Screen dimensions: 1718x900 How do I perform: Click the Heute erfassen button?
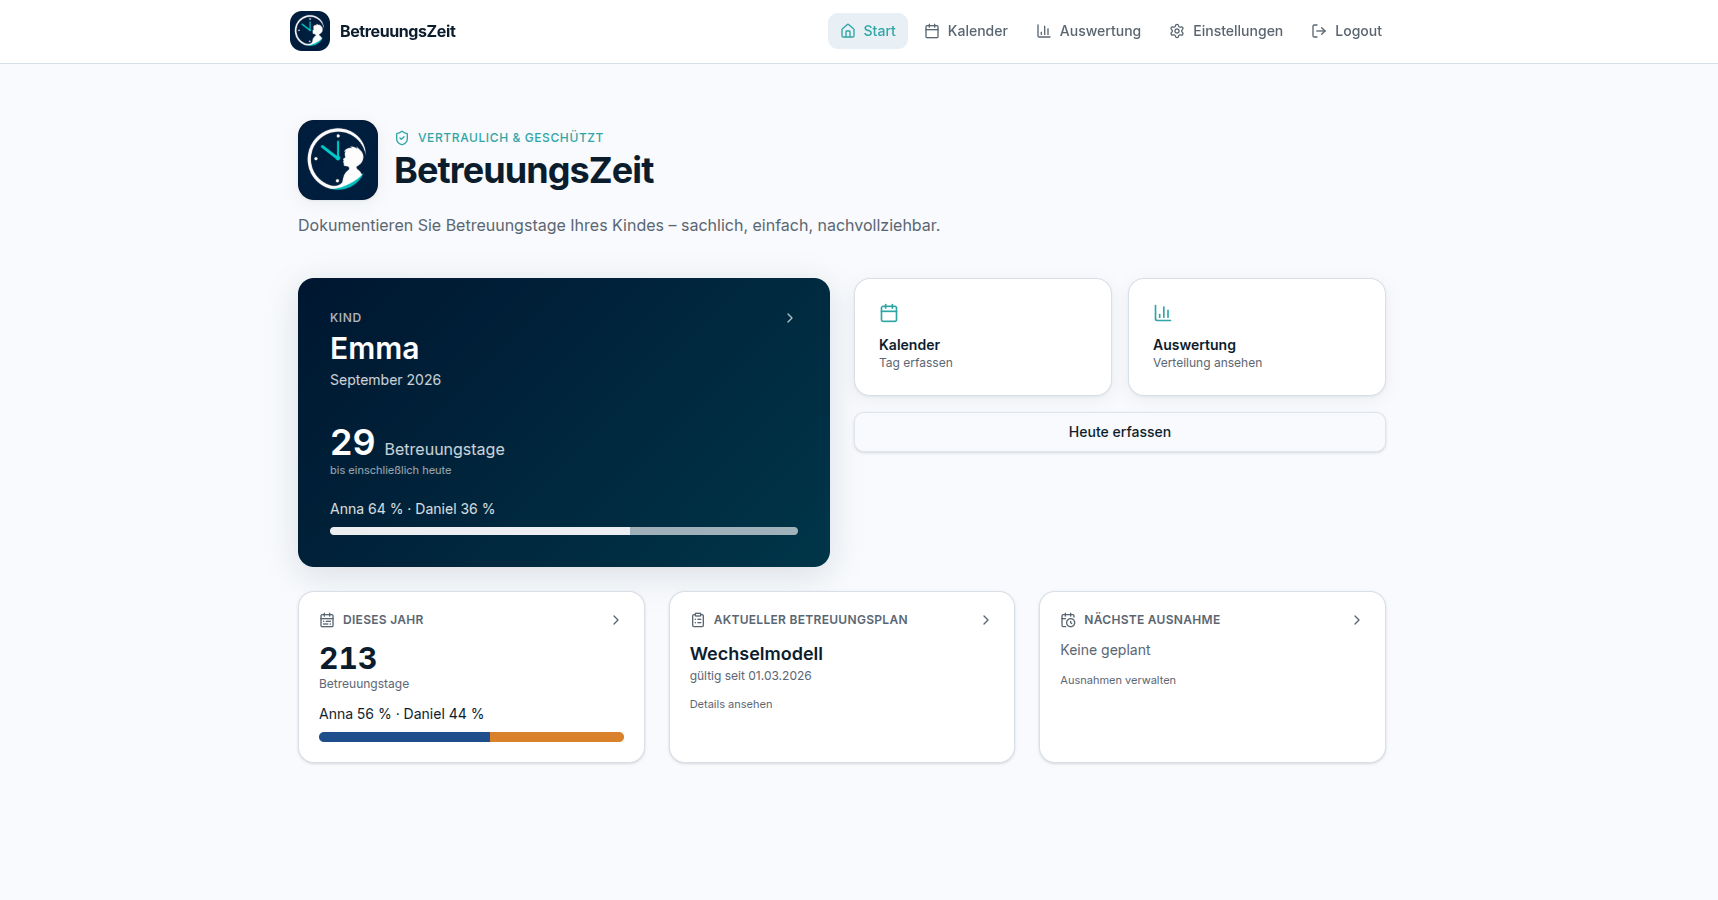tap(1120, 432)
